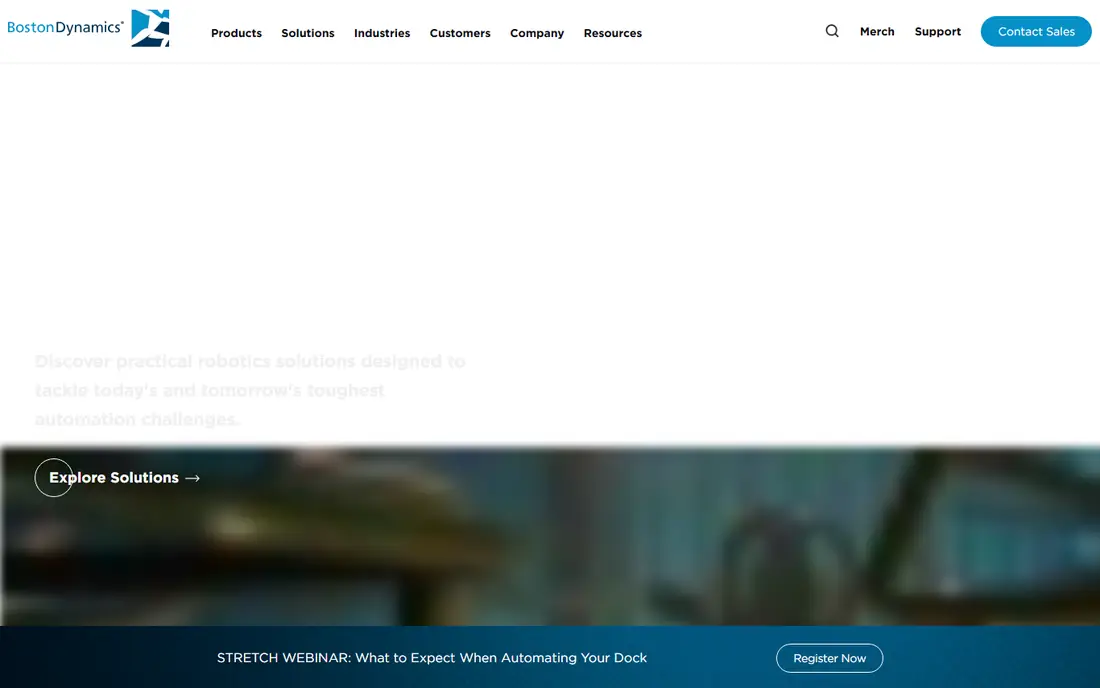
Task: Open the Products menu
Action: point(236,33)
